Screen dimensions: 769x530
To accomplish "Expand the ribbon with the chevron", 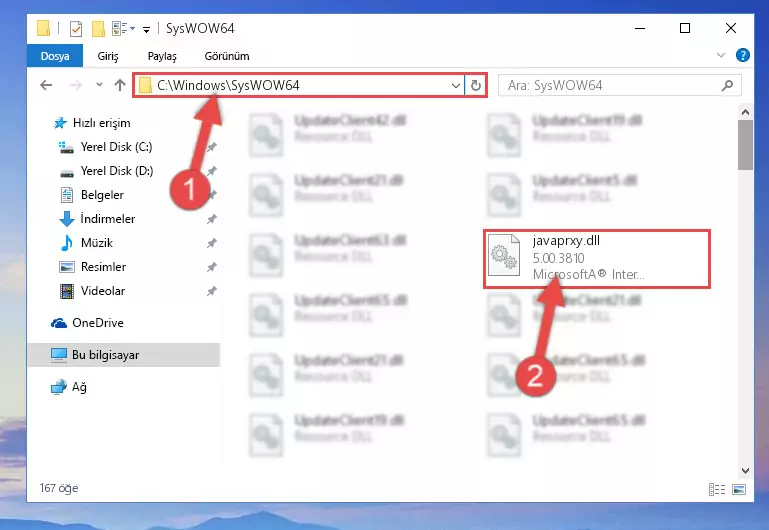I will click(x=720, y=55).
